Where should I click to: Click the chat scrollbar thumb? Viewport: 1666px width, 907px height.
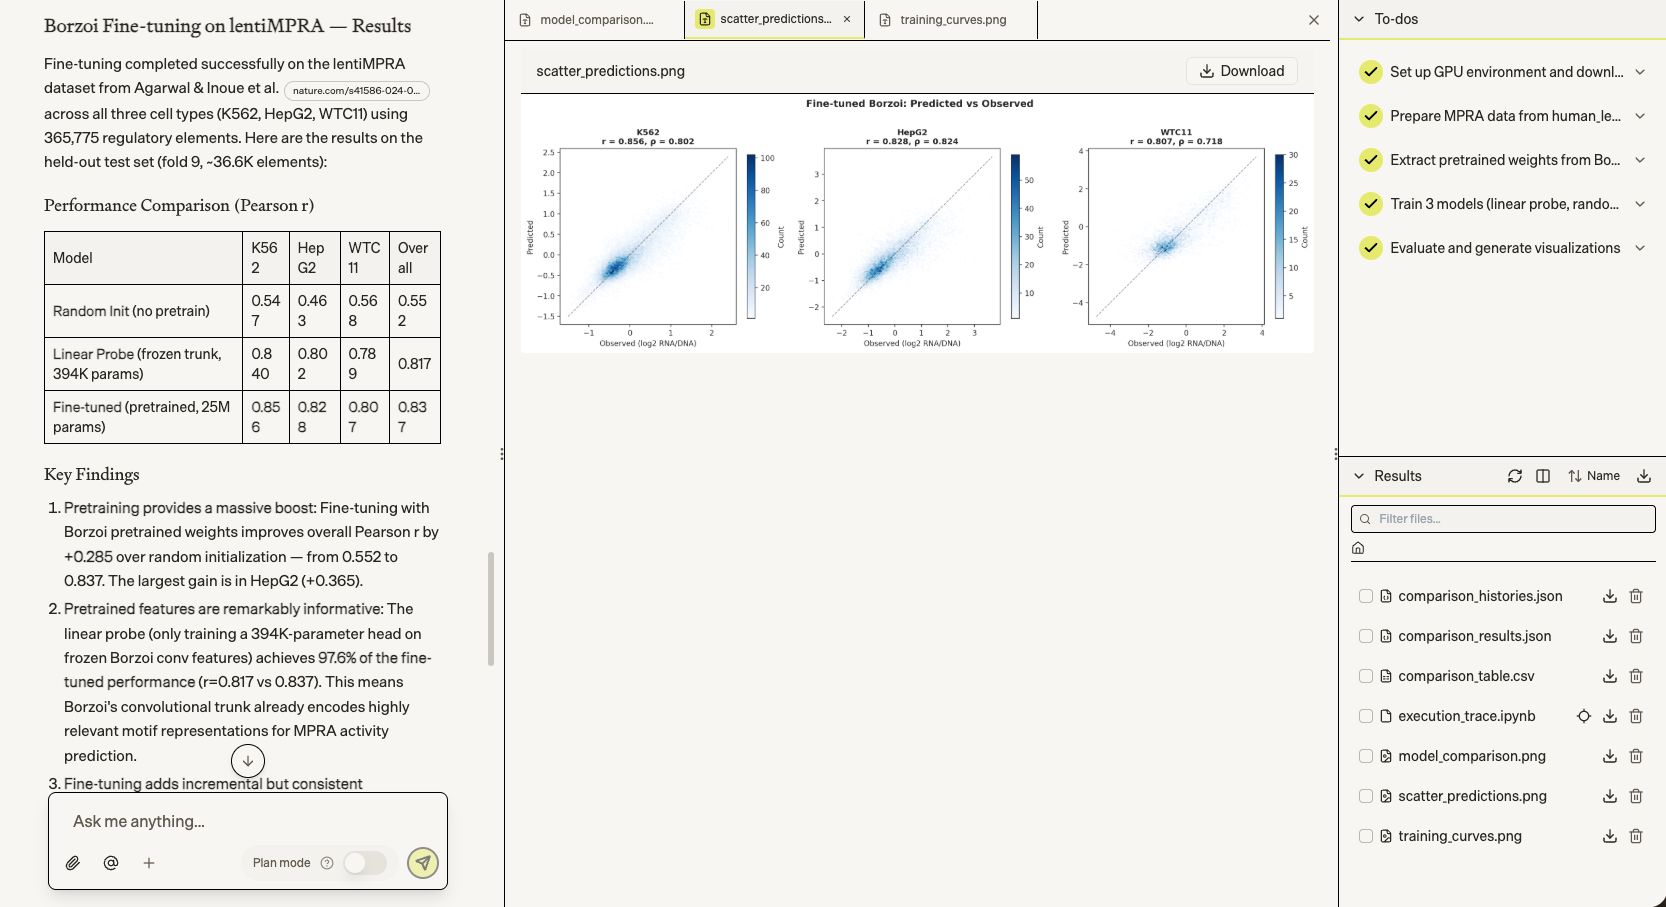pos(490,608)
